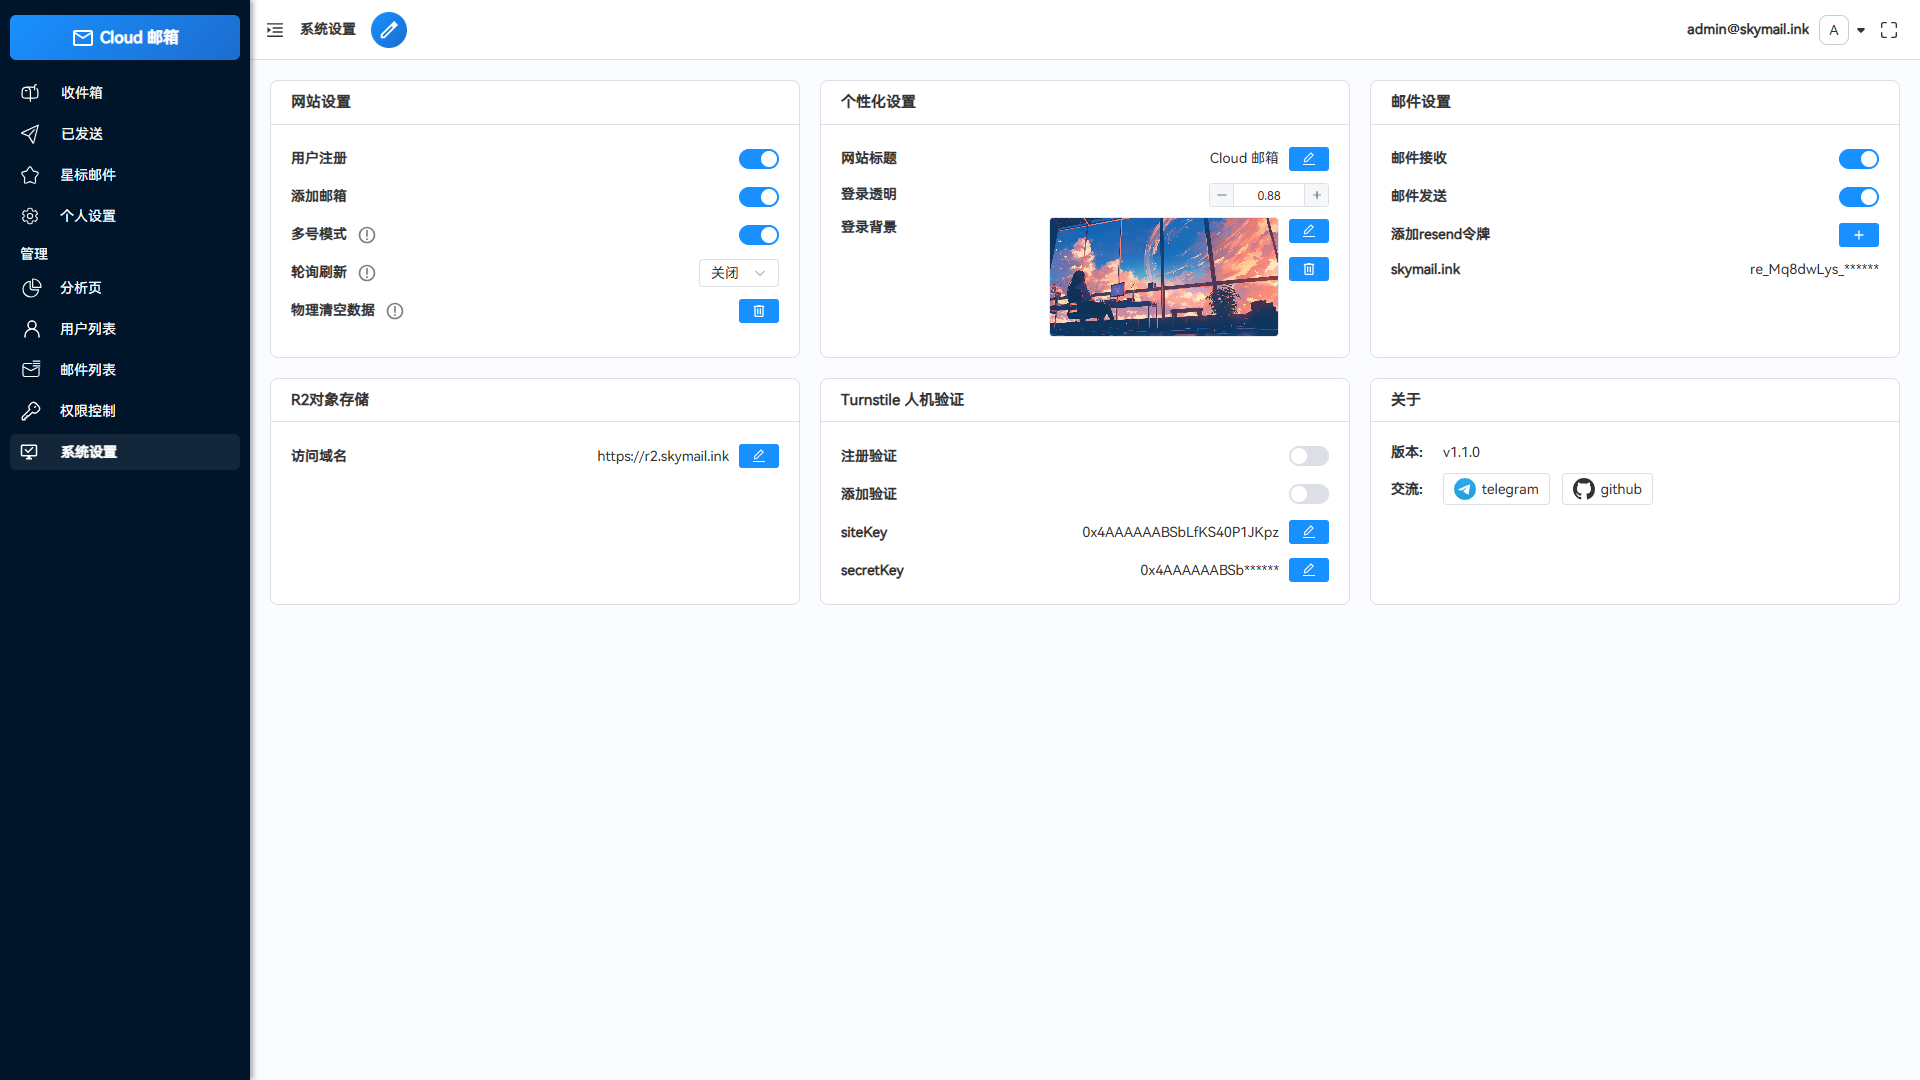
Task: Show info tooltip icon for 多号模式
Action: click(367, 235)
